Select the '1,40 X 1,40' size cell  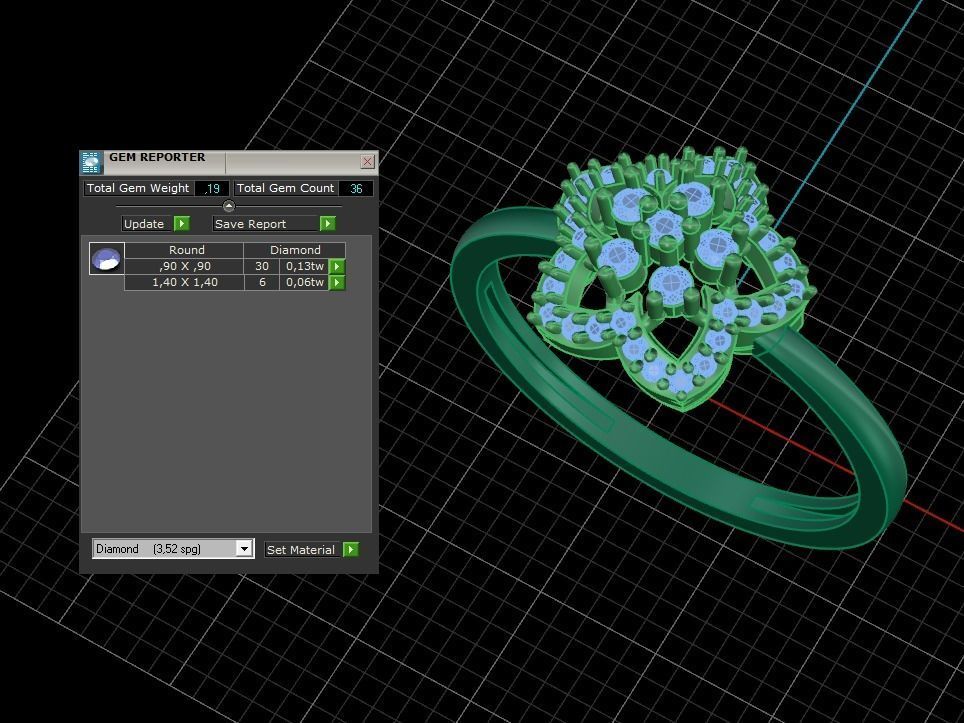tap(184, 282)
